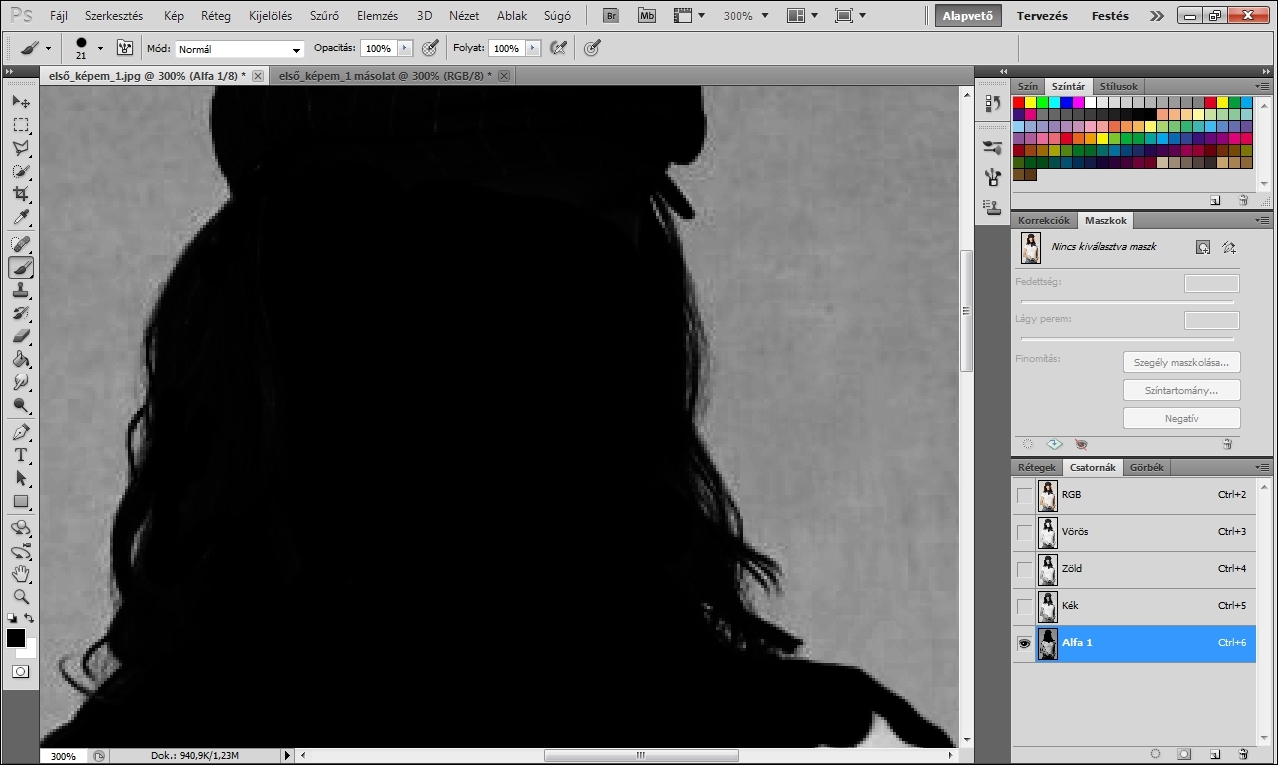Choose the Clone Stamp tool

(x=21, y=290)
